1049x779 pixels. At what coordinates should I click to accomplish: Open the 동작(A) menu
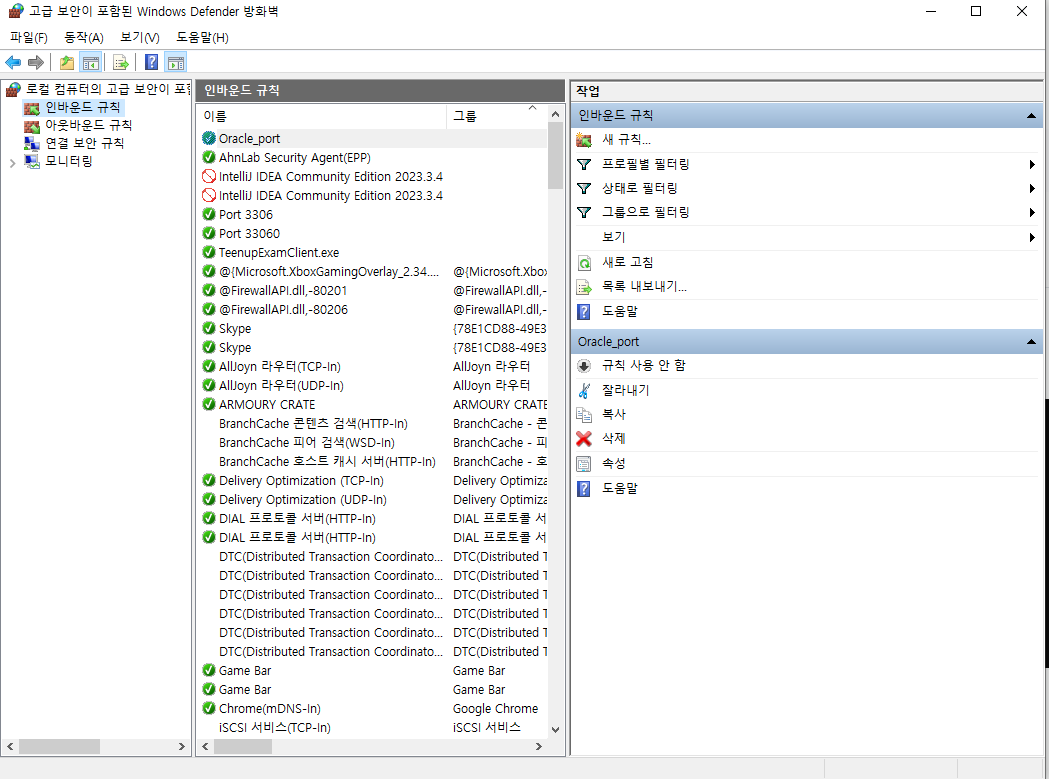[x=84, y=37]
